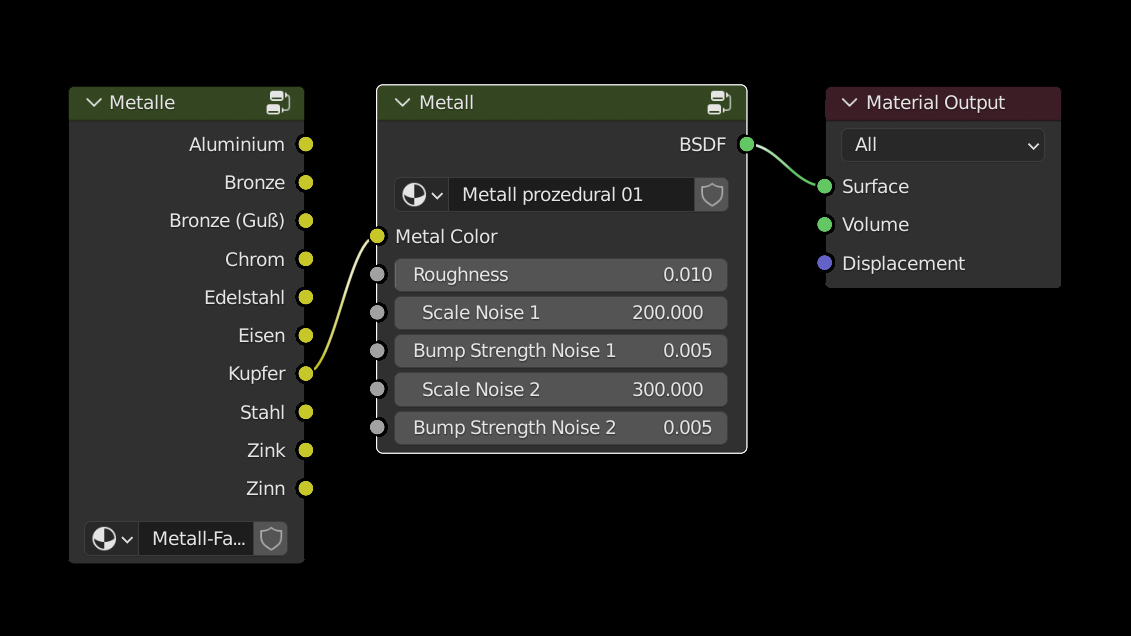Image resolution: width=1131 pixels, height=636 pixels.
Task: Toggle fake user shield for Metall prozedural 01
Action: pyautogui.click(x=711, y=194)
